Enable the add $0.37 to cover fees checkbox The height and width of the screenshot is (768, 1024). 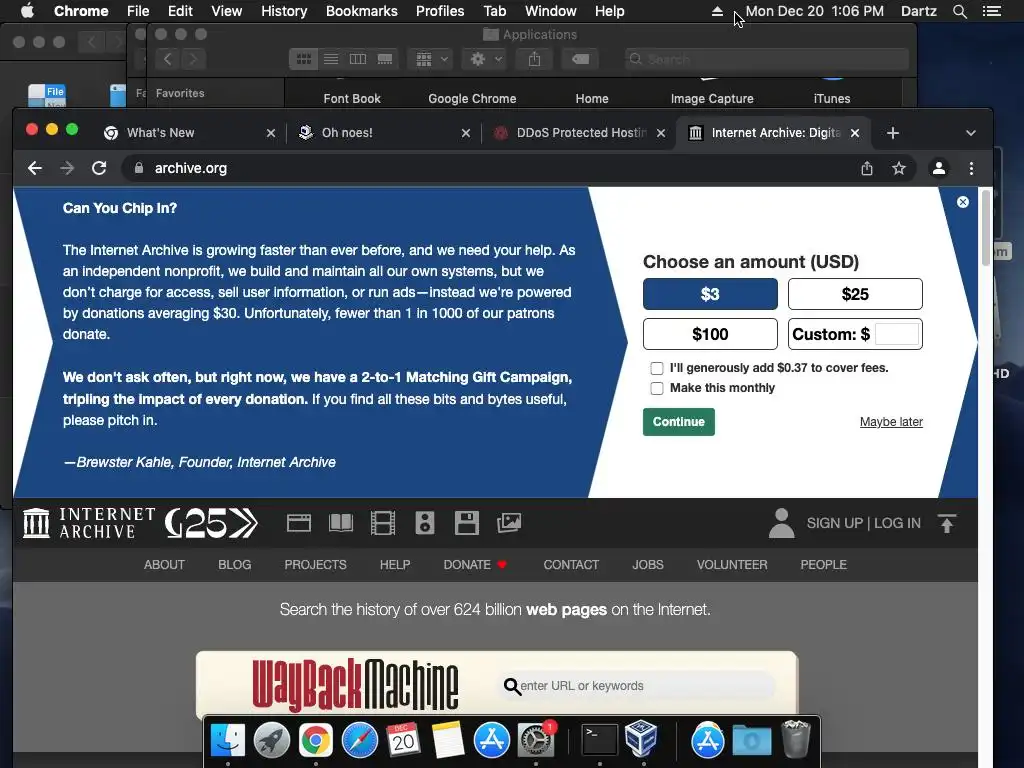coord(657,368)
